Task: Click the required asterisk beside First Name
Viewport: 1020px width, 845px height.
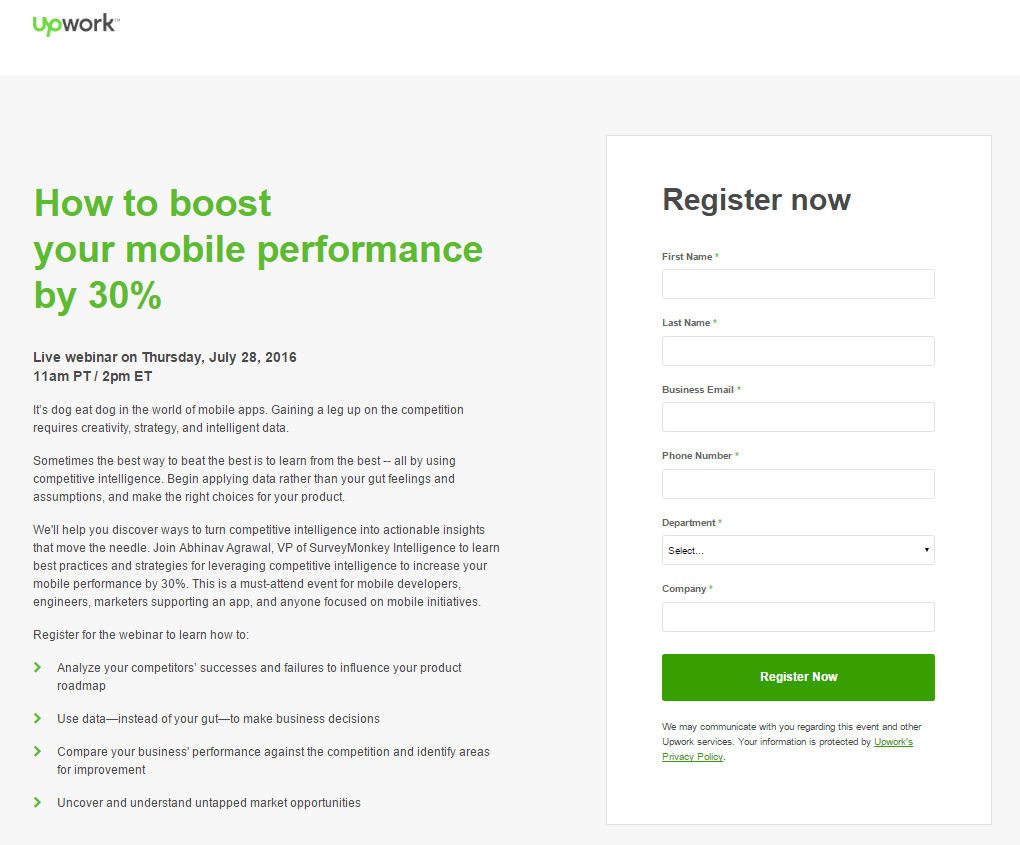Action: [716, 256]
